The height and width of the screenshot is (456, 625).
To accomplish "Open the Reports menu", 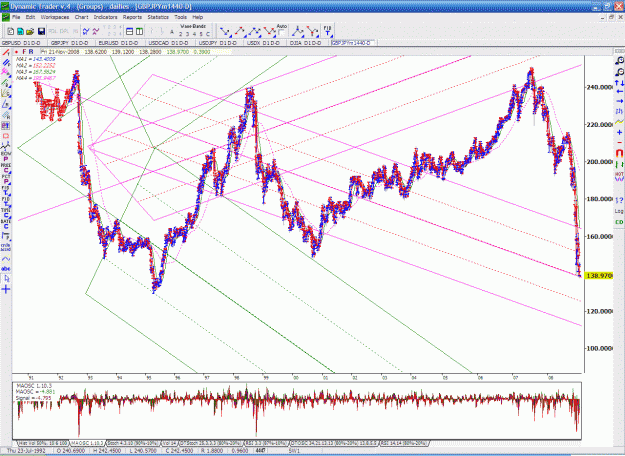I will tap(132, 17).
